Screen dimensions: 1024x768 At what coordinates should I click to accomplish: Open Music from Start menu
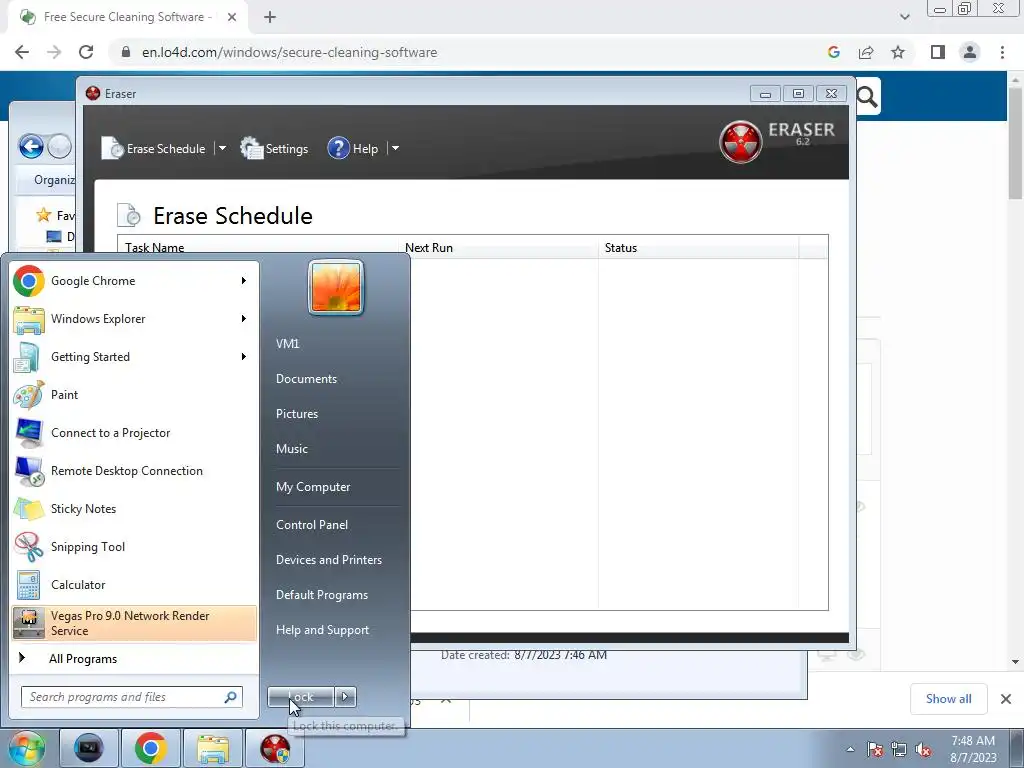pos(291,449)
